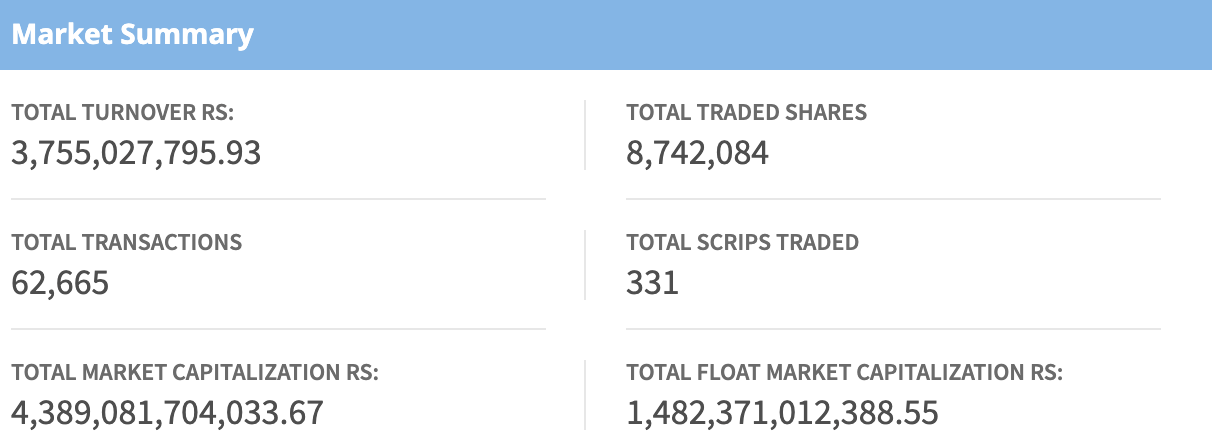The width and height of the screenshot is (1212, 435).
Task: Click the divider line below the turnover value
Action: coord(278,199)
